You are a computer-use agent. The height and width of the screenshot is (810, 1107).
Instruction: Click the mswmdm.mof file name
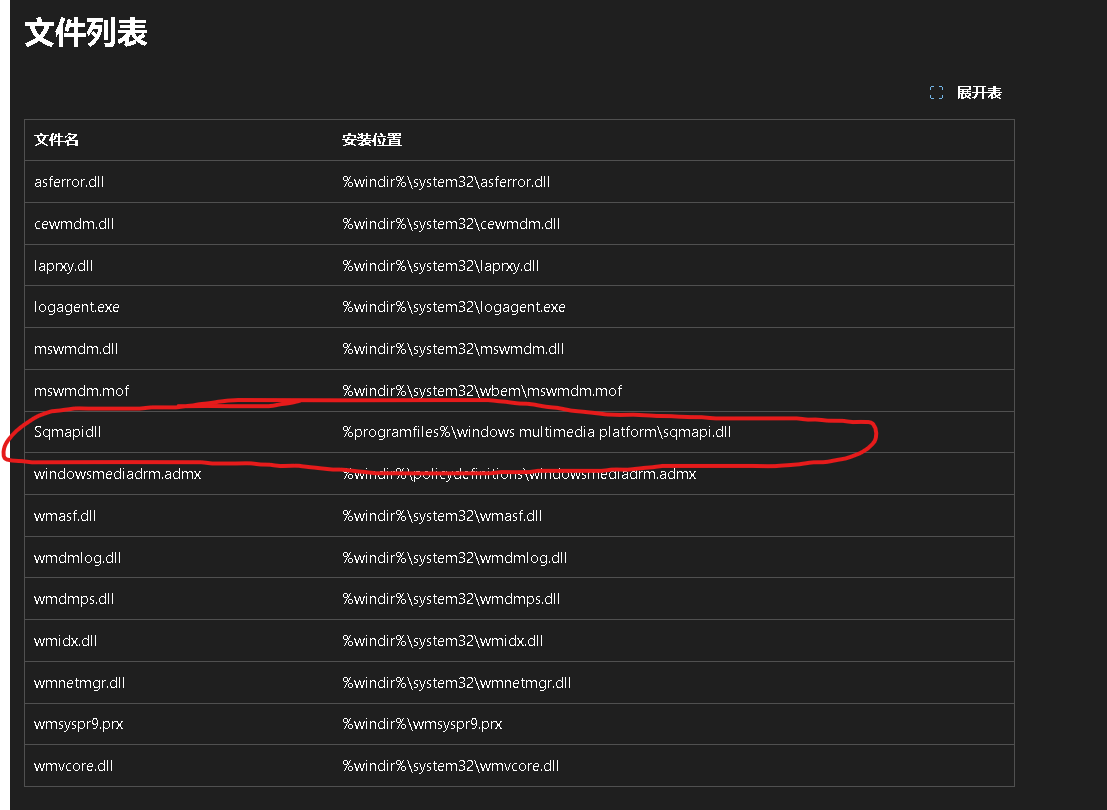pyautogui.click(x=82, y=391)
